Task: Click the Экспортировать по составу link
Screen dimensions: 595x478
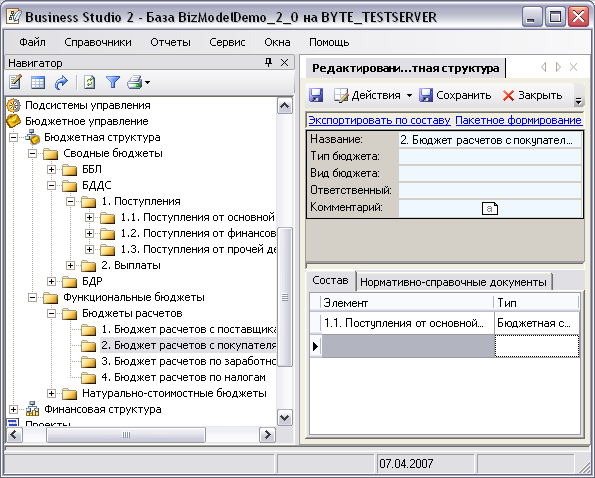Action: [x=379, y=120]
